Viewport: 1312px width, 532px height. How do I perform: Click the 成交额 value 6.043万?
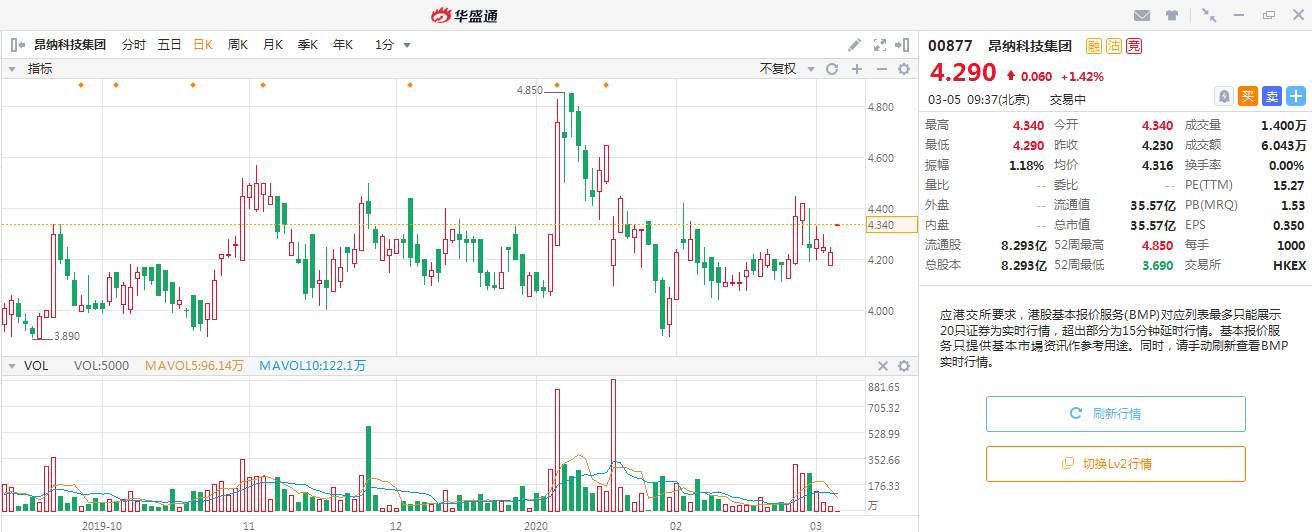pyautogui.click(x=1284, y=145)
